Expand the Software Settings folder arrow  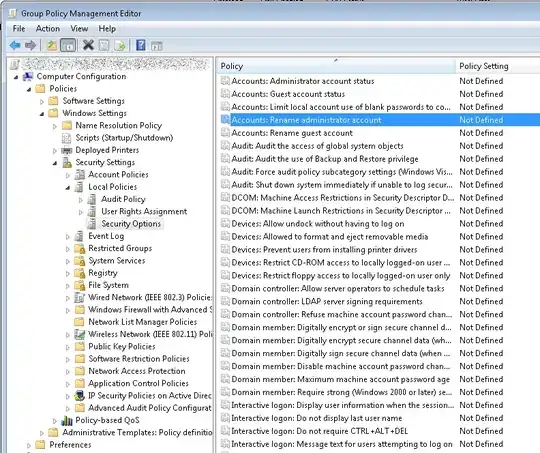point(42,101)
